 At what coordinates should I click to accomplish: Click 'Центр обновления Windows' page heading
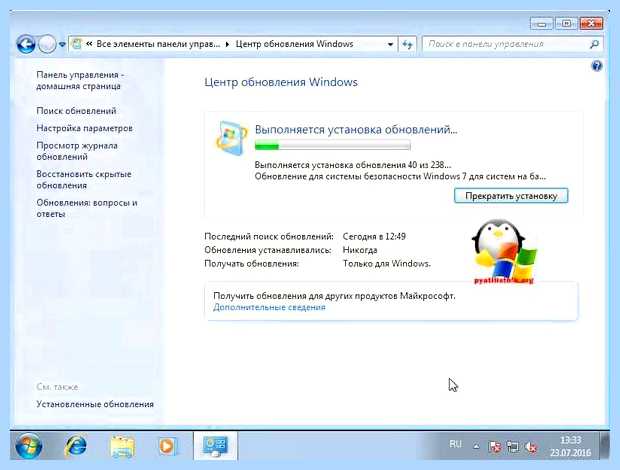point(281,82)
